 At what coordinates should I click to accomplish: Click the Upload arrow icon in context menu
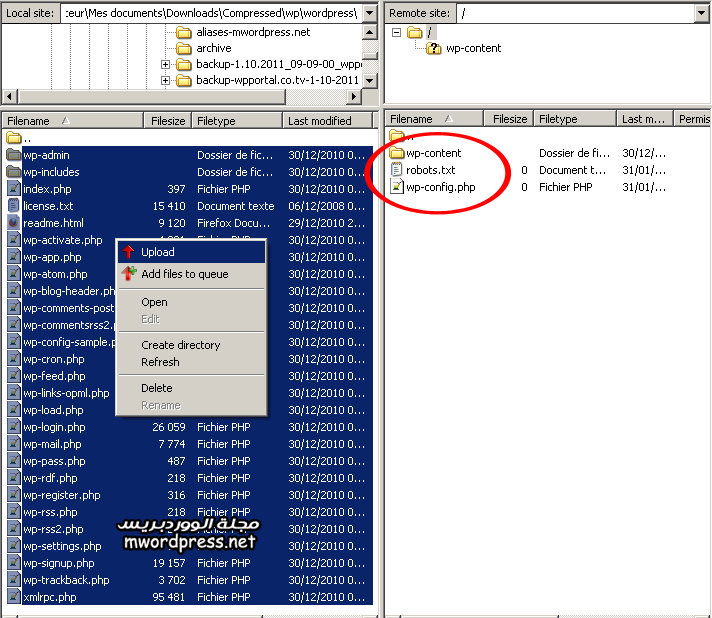[x=129, y=252]
